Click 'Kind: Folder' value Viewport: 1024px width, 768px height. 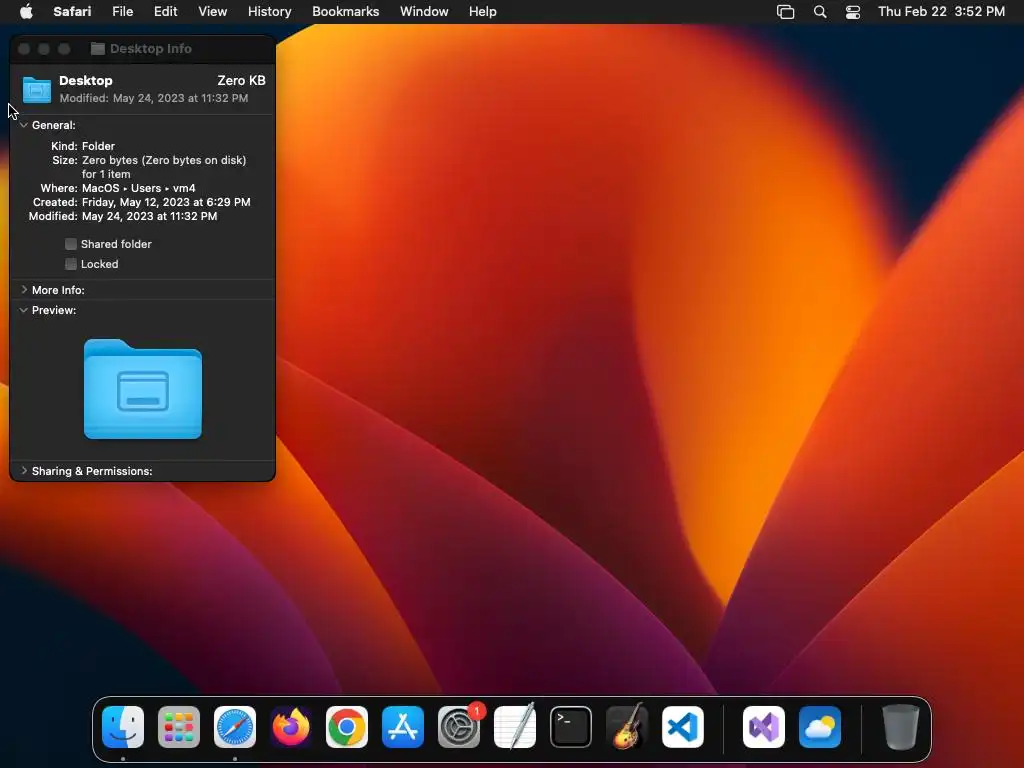point(98,146)
